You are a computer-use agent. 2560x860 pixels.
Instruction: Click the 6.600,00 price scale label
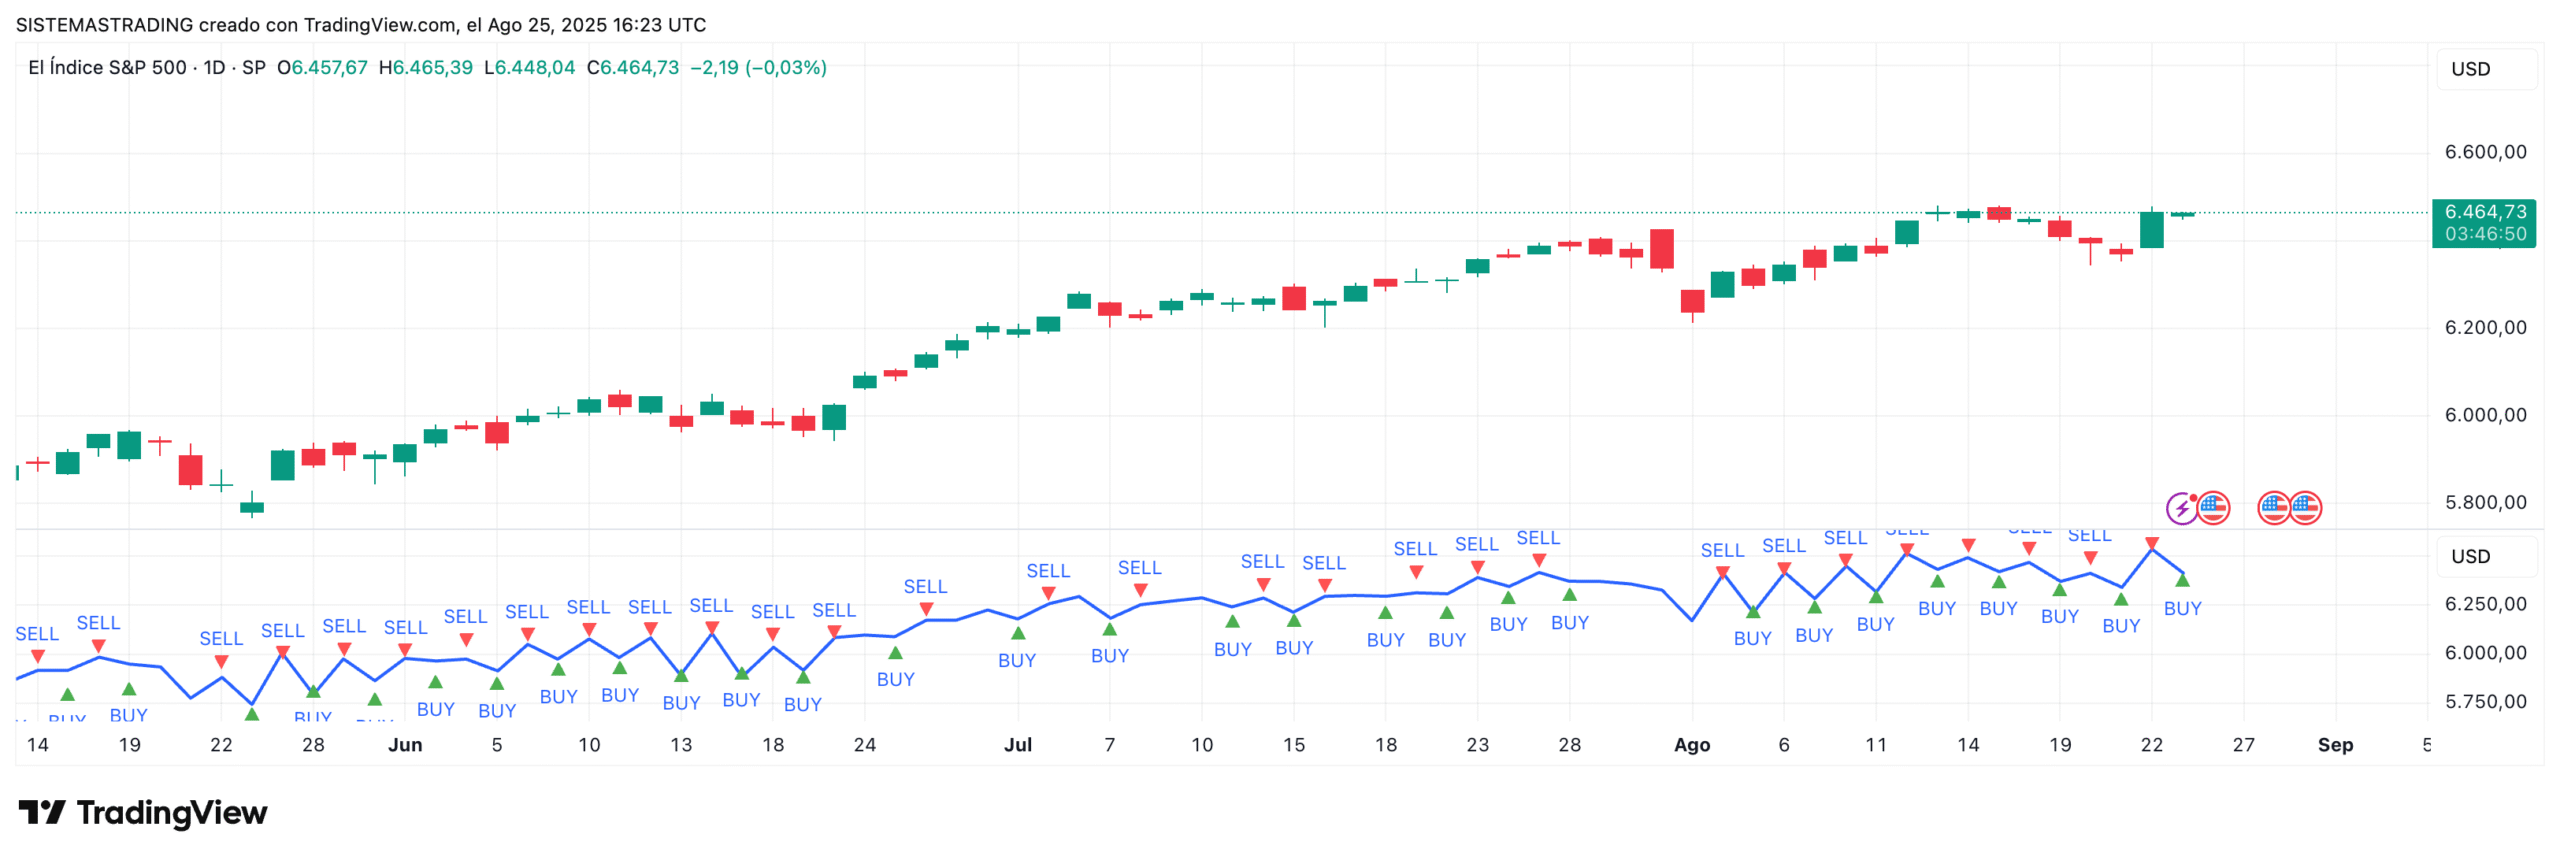[2484, 152]
